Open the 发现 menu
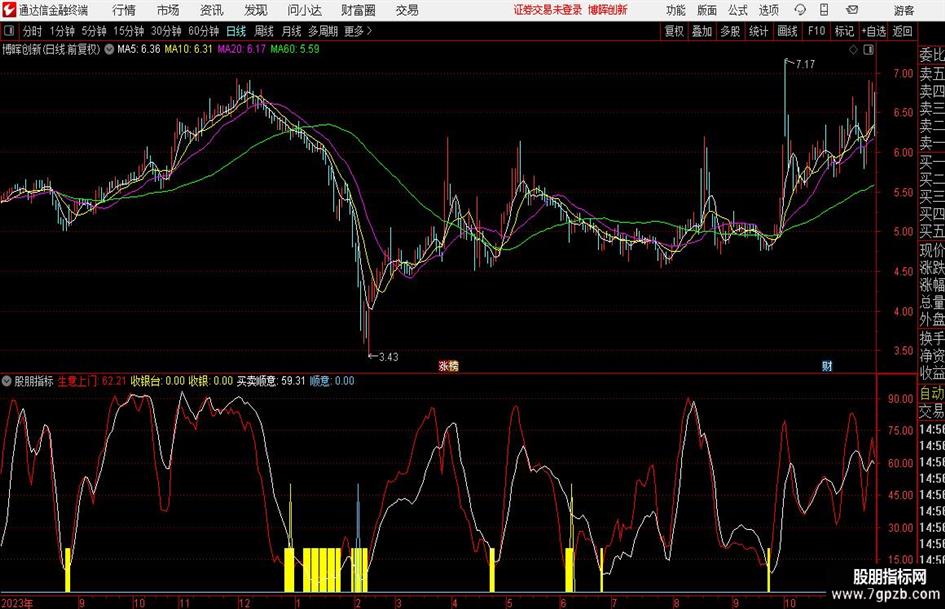The image size is (945, 609). pyautogui.click(x=256, y=10)
